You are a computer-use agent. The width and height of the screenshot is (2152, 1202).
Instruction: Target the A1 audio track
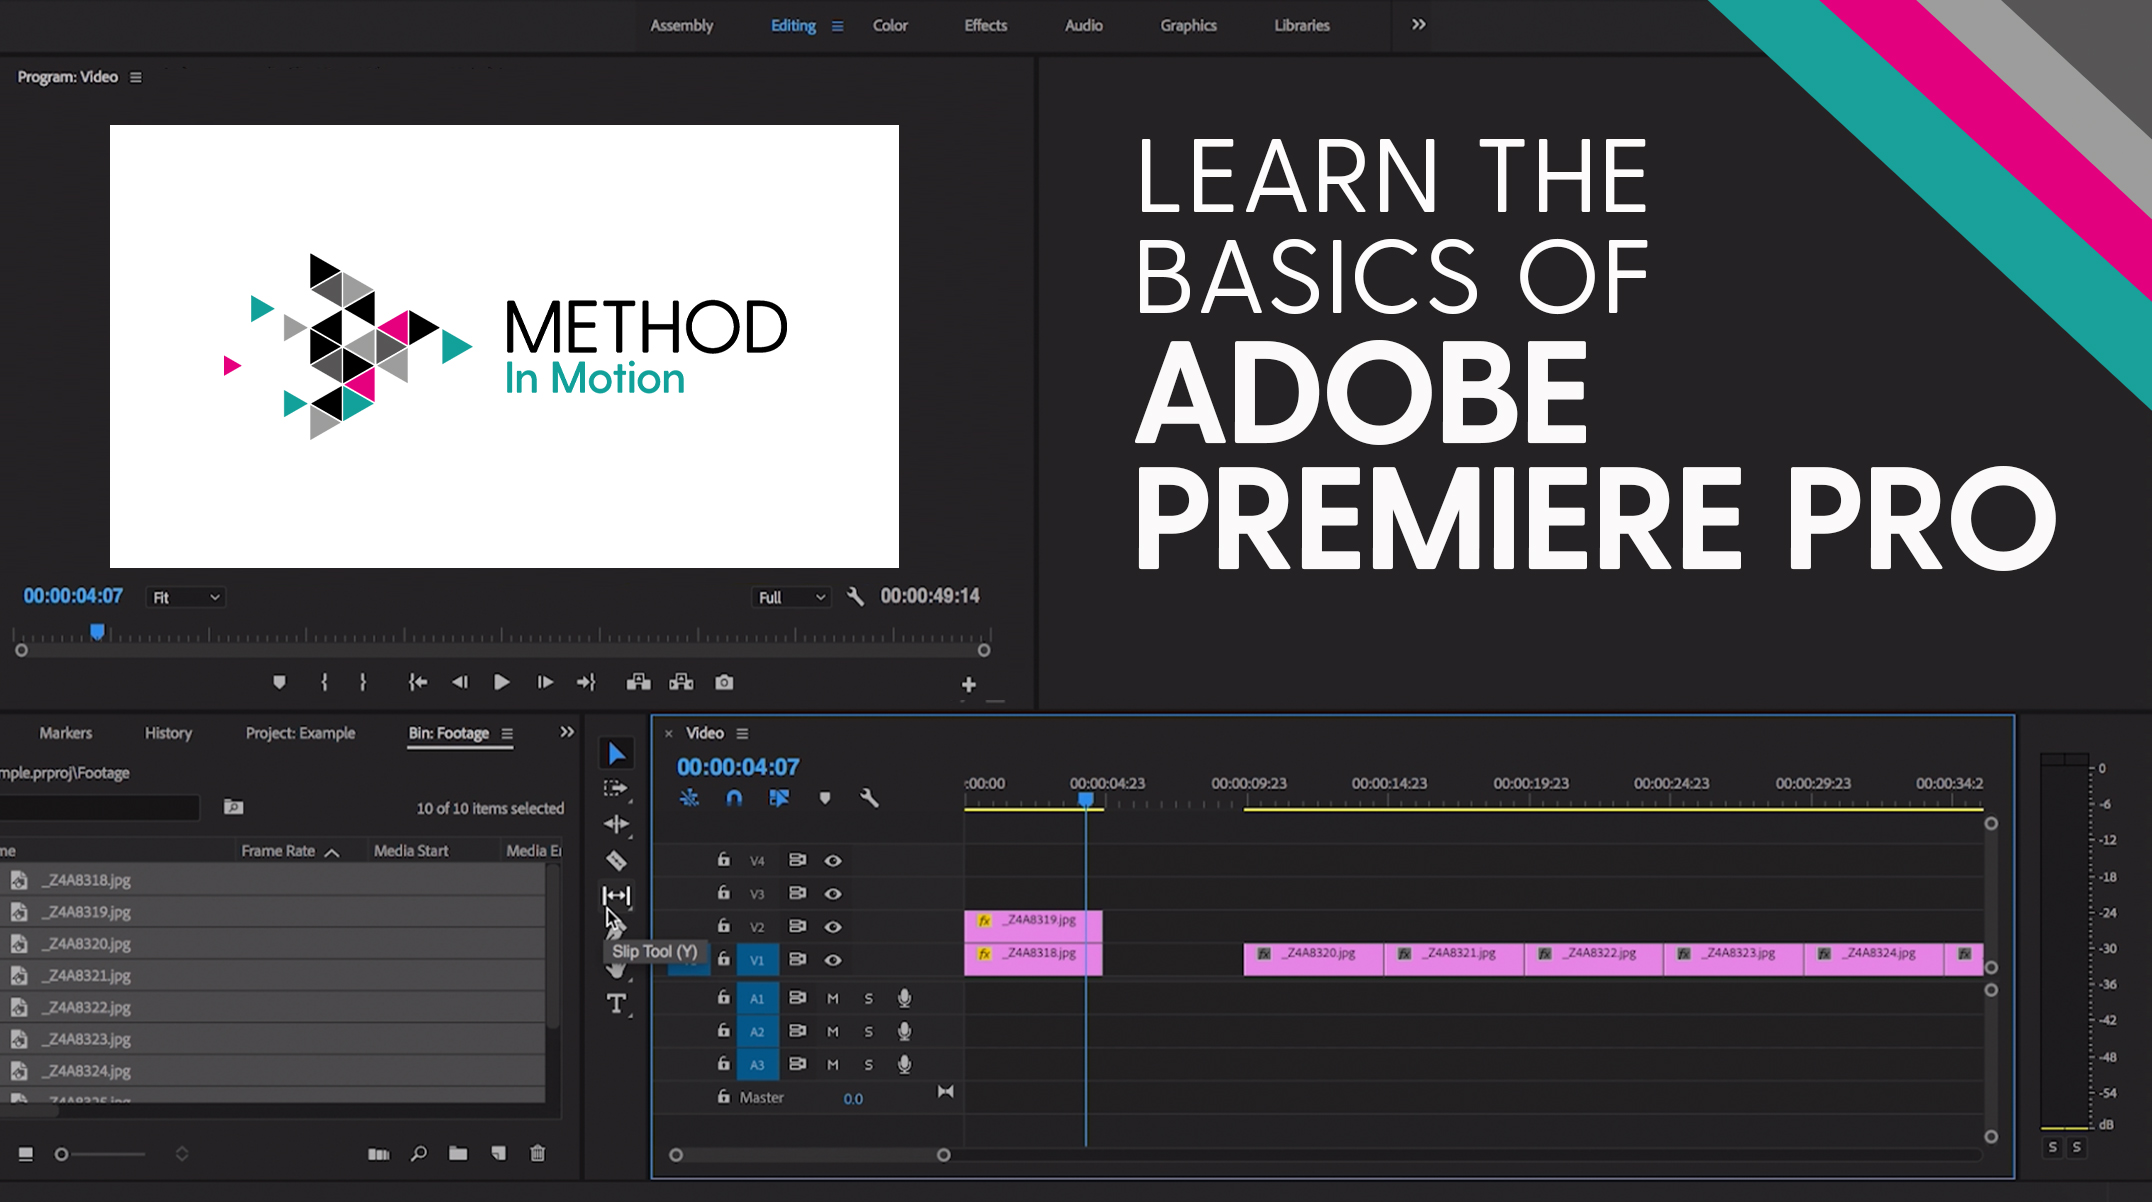757,998
